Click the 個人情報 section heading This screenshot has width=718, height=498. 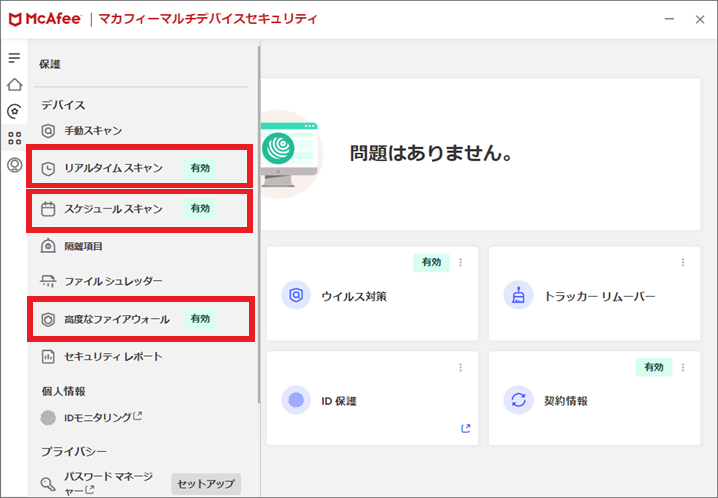point(63,391)
